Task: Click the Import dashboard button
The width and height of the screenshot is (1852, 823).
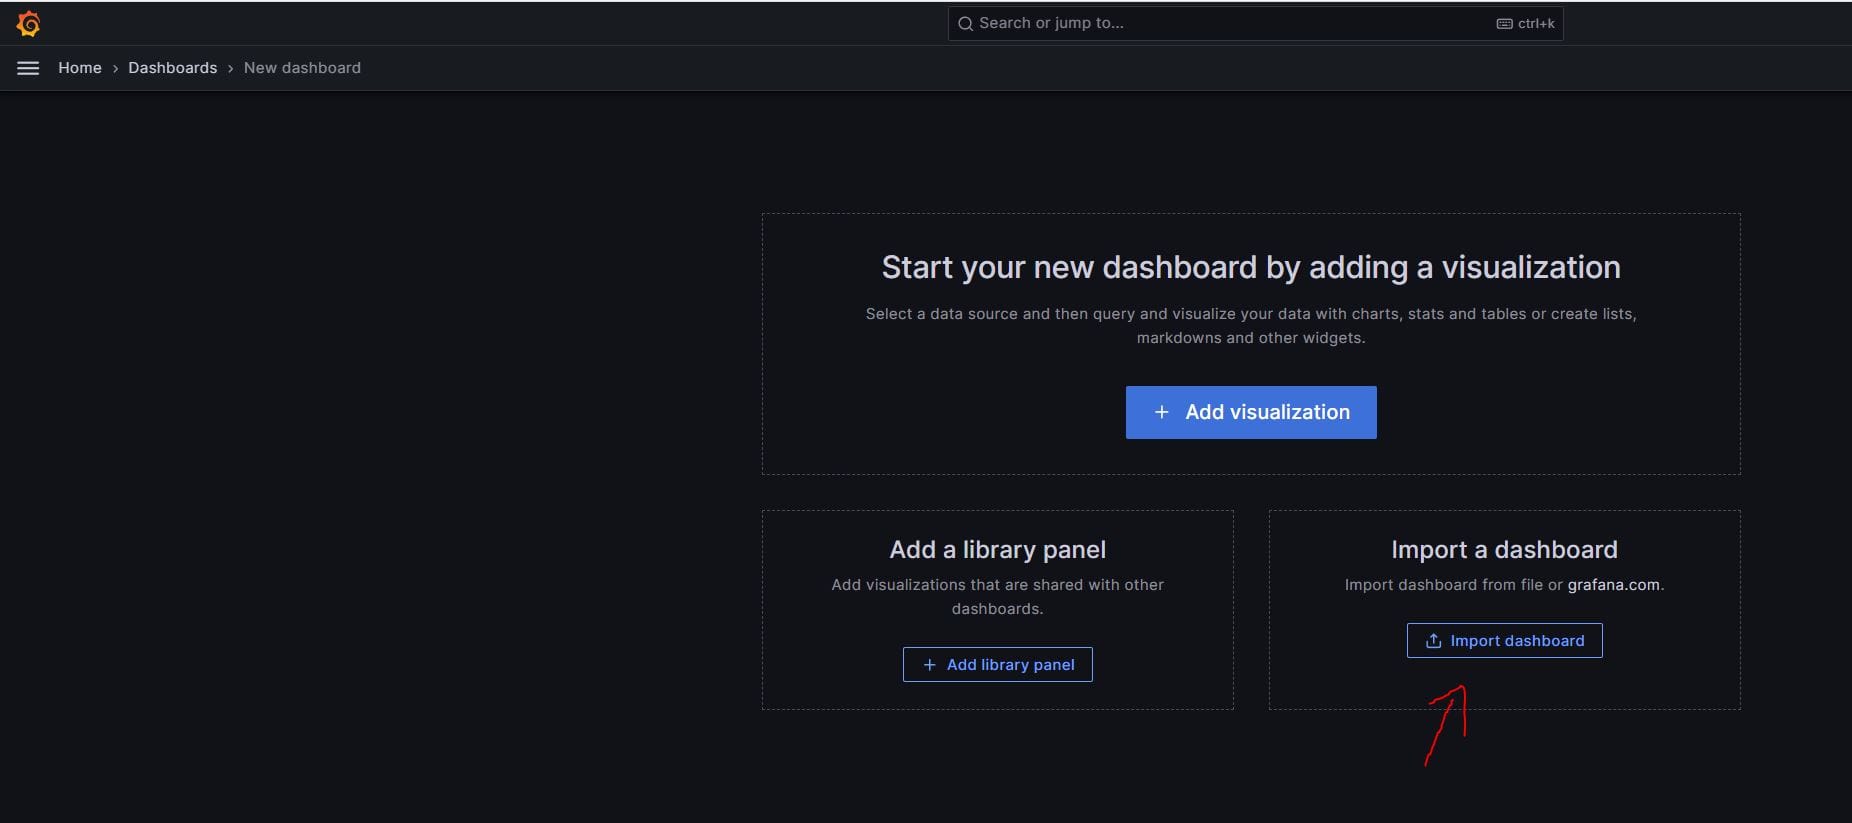Action: [x=1504, y=641]
